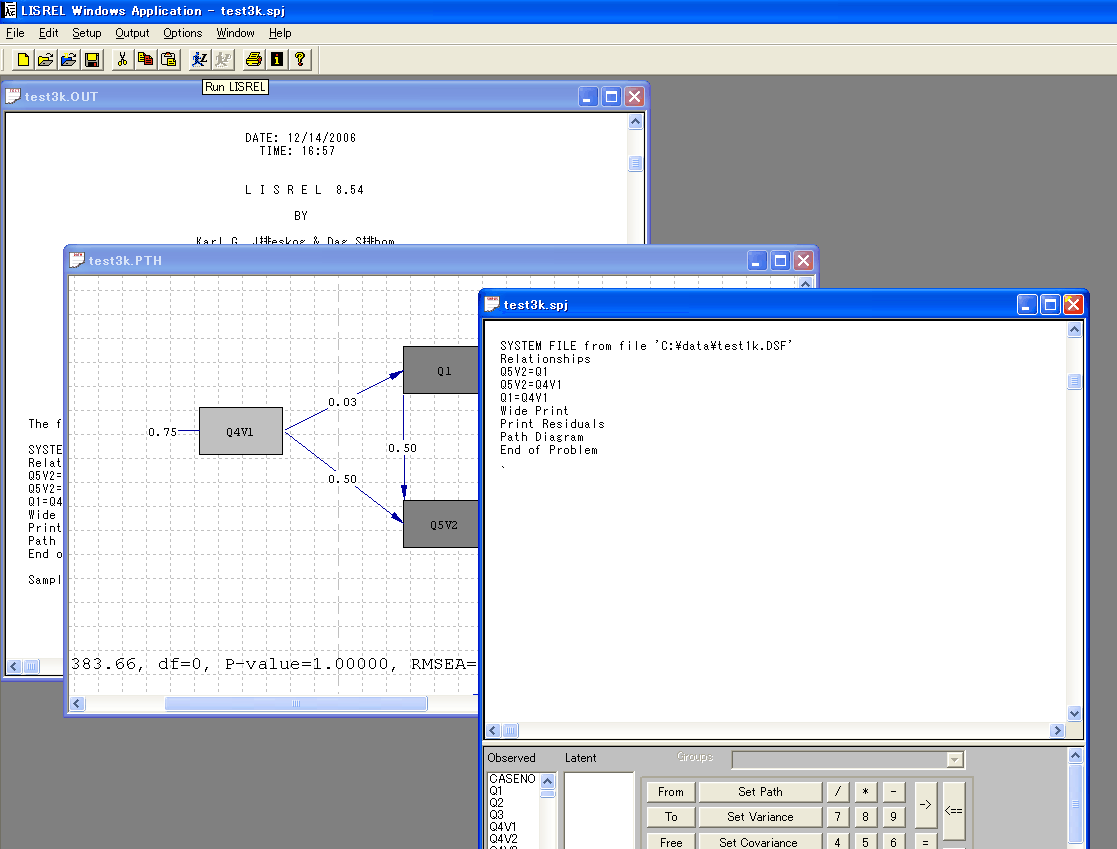Click the 'Q5V2=Q4V1' line in test3k.spj
The image size is (1117, 849).
coord(531,385)
